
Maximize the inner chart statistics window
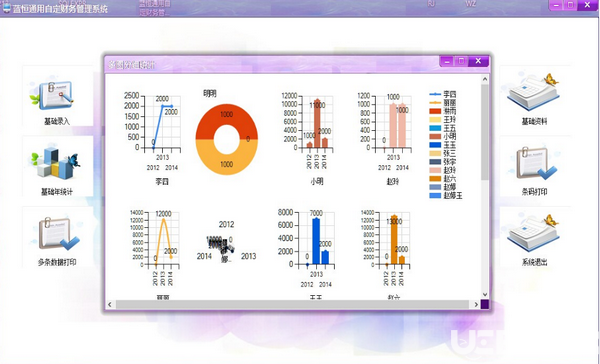click(461, 61)
